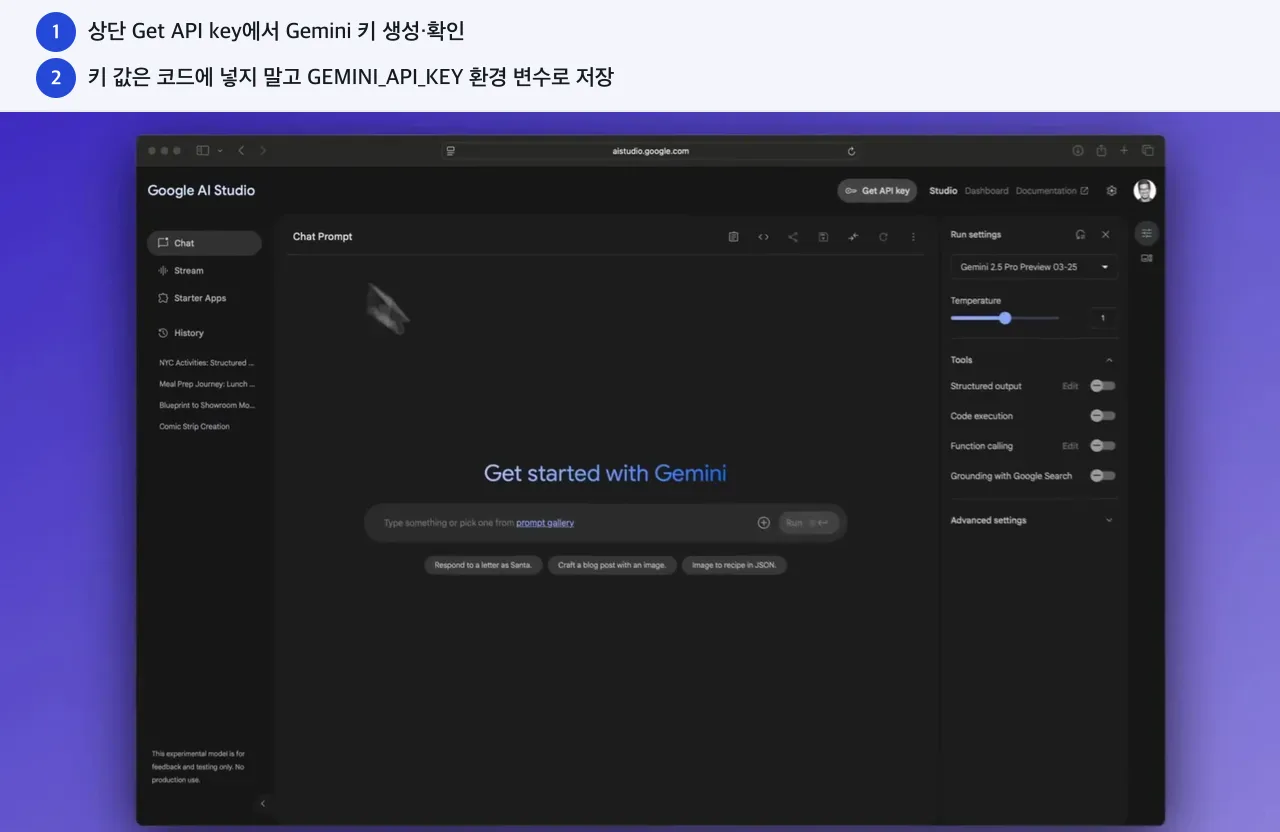The height and width of the screenshot is (832, 1280).
Task: Click the run settings sliders icon in right rail
Action: pyautogui.click(x=1146, y=233)
